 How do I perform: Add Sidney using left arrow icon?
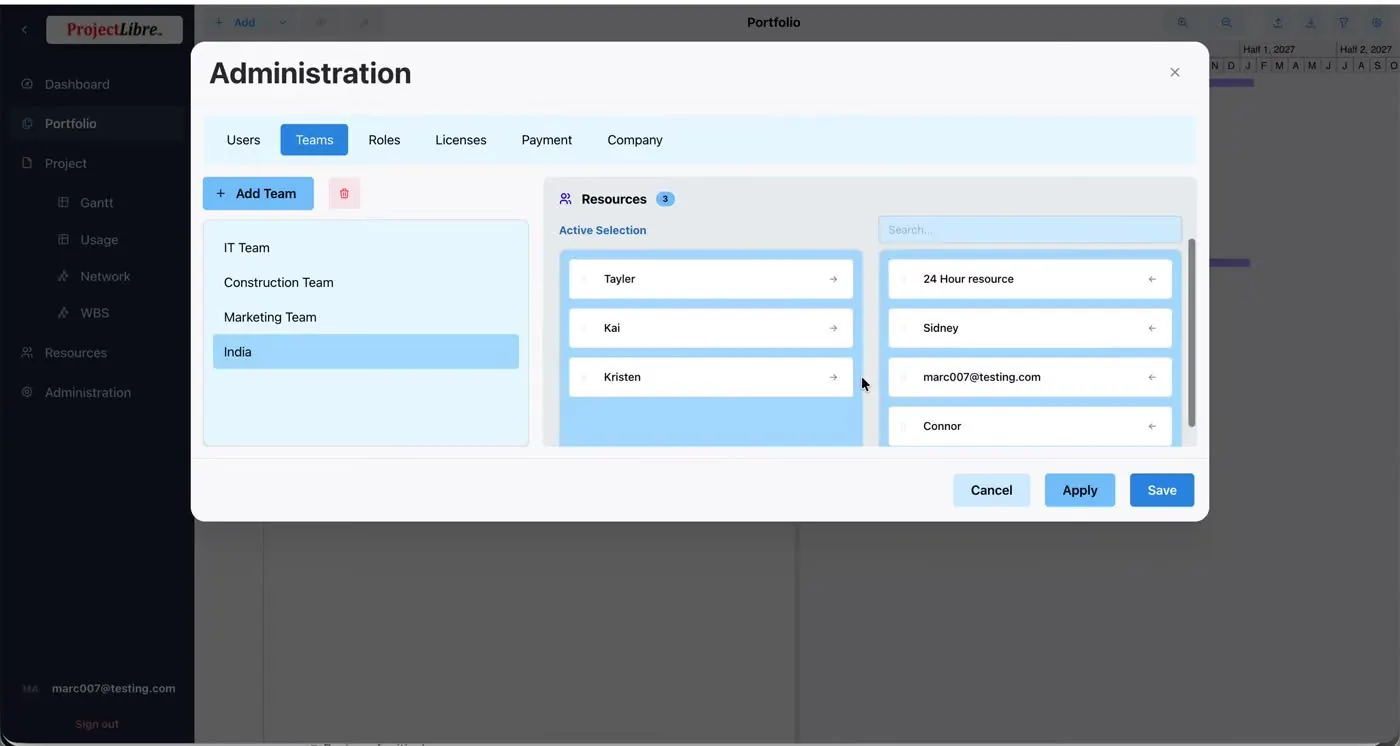[x=1152, y=328]
